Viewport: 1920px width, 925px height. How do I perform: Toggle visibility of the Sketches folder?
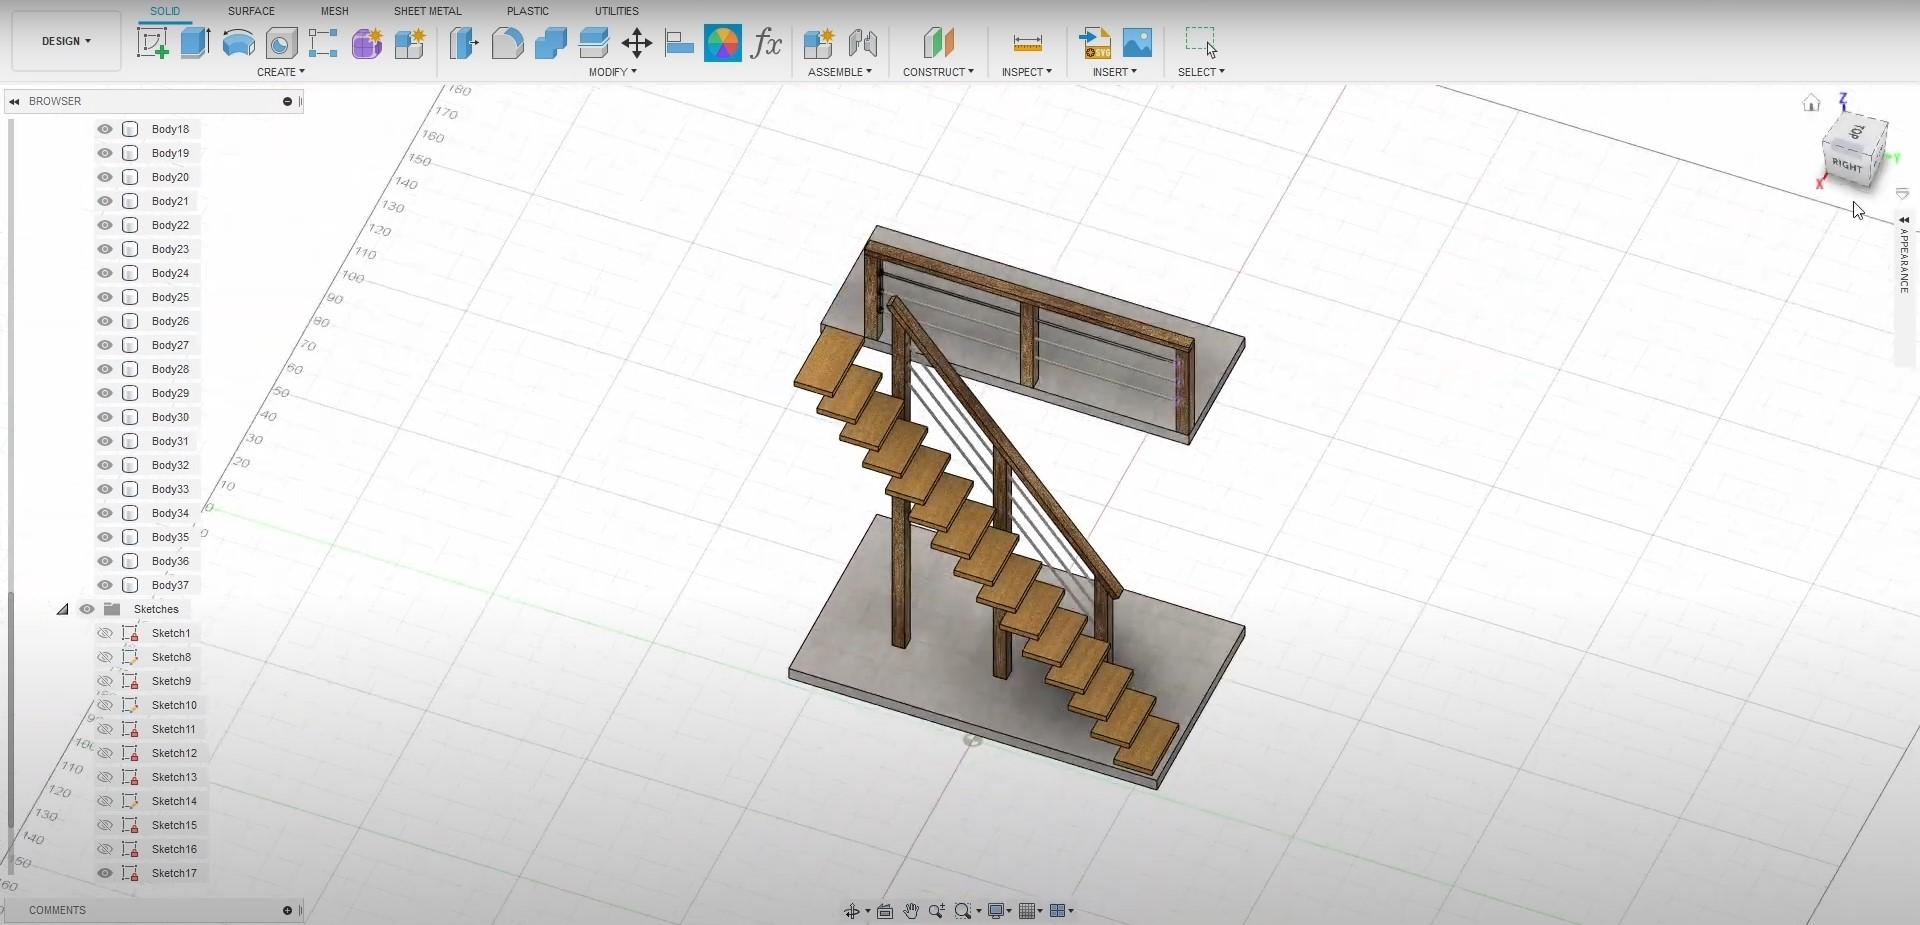87,609
